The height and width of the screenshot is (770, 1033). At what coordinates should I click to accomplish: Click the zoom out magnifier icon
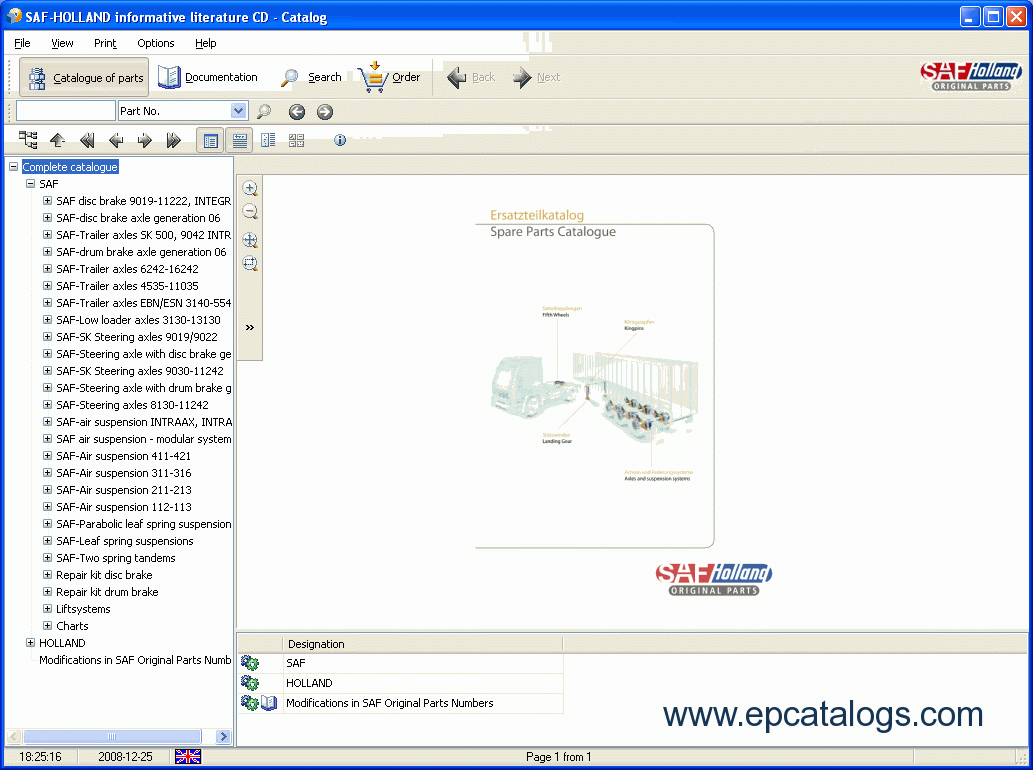250,212
